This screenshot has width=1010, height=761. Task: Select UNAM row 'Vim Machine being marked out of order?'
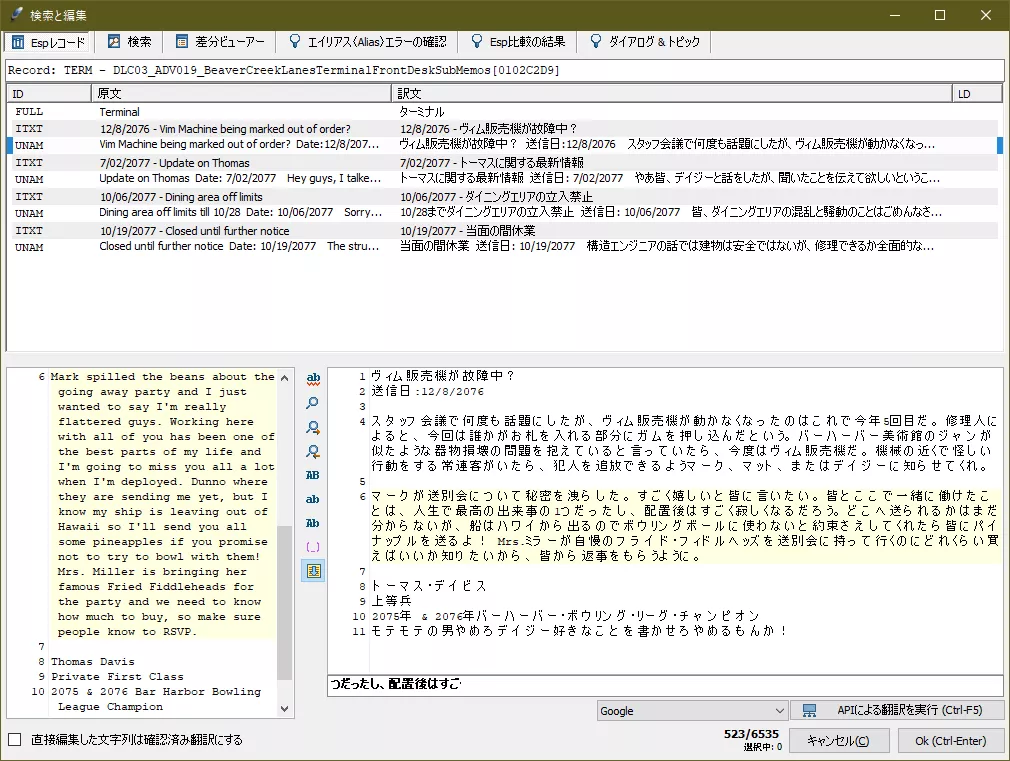[x=504, y=145]
